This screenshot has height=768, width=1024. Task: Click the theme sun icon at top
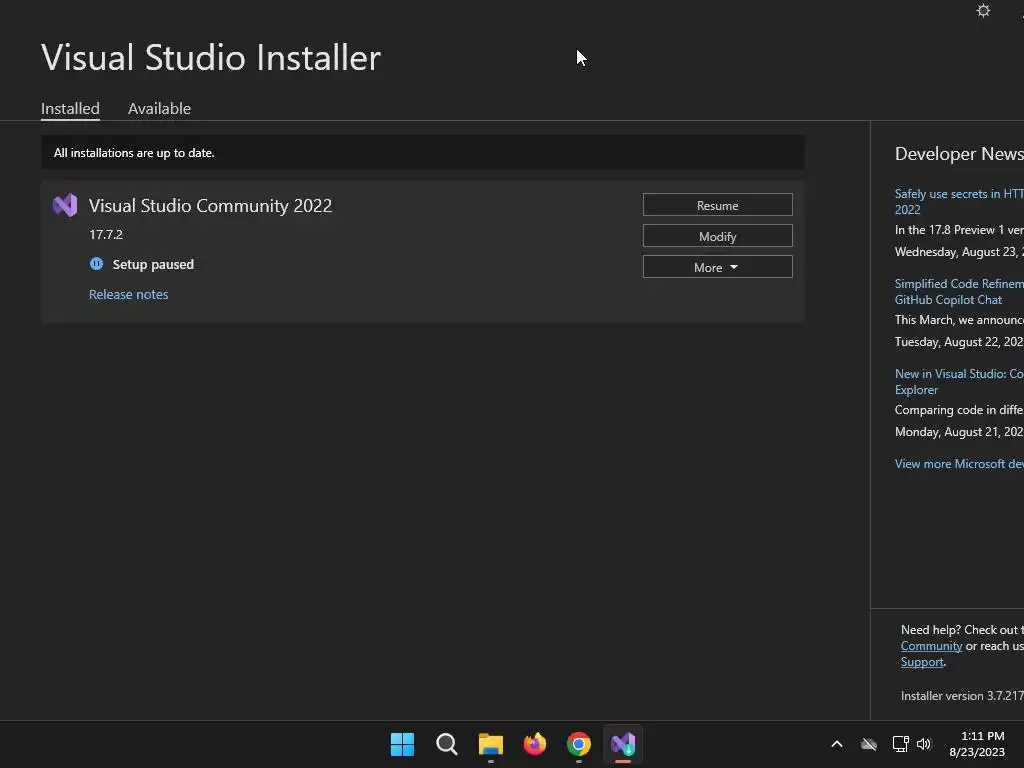click(x=983, y=11)
